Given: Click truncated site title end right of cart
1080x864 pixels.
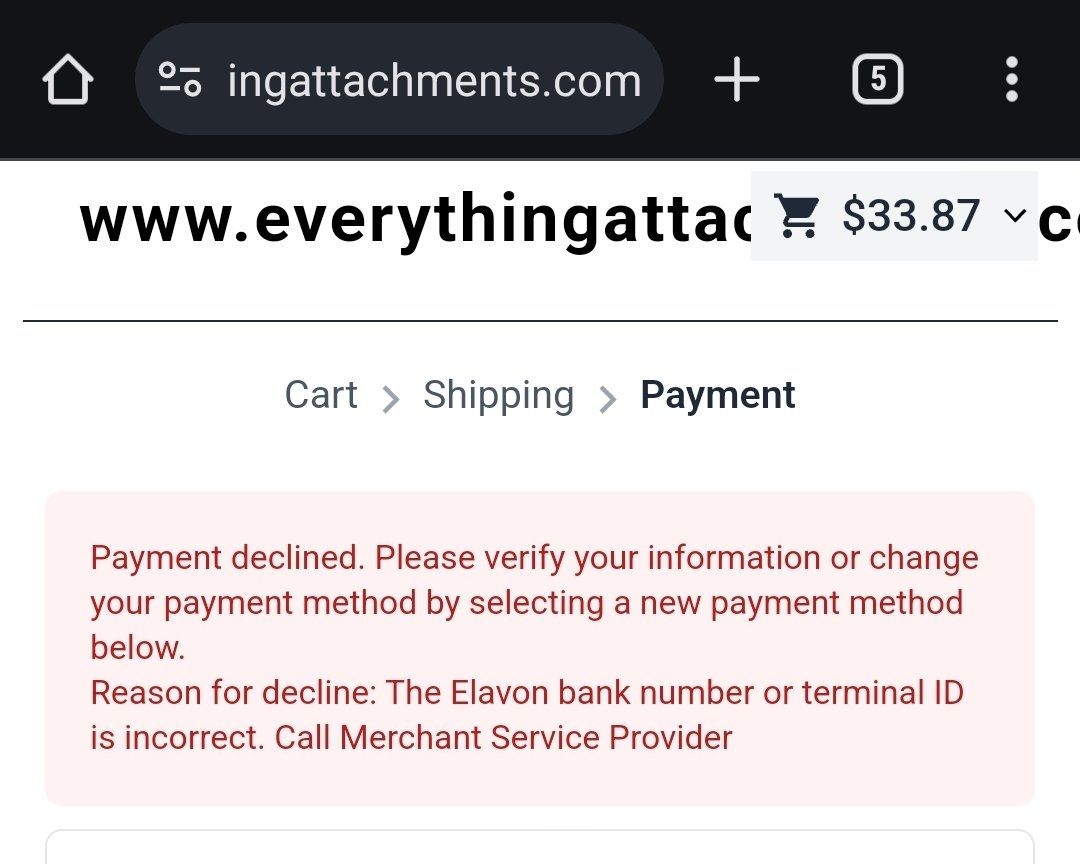Looking at the screenshot, I should pyautogui.click(x=1058, y=221).
